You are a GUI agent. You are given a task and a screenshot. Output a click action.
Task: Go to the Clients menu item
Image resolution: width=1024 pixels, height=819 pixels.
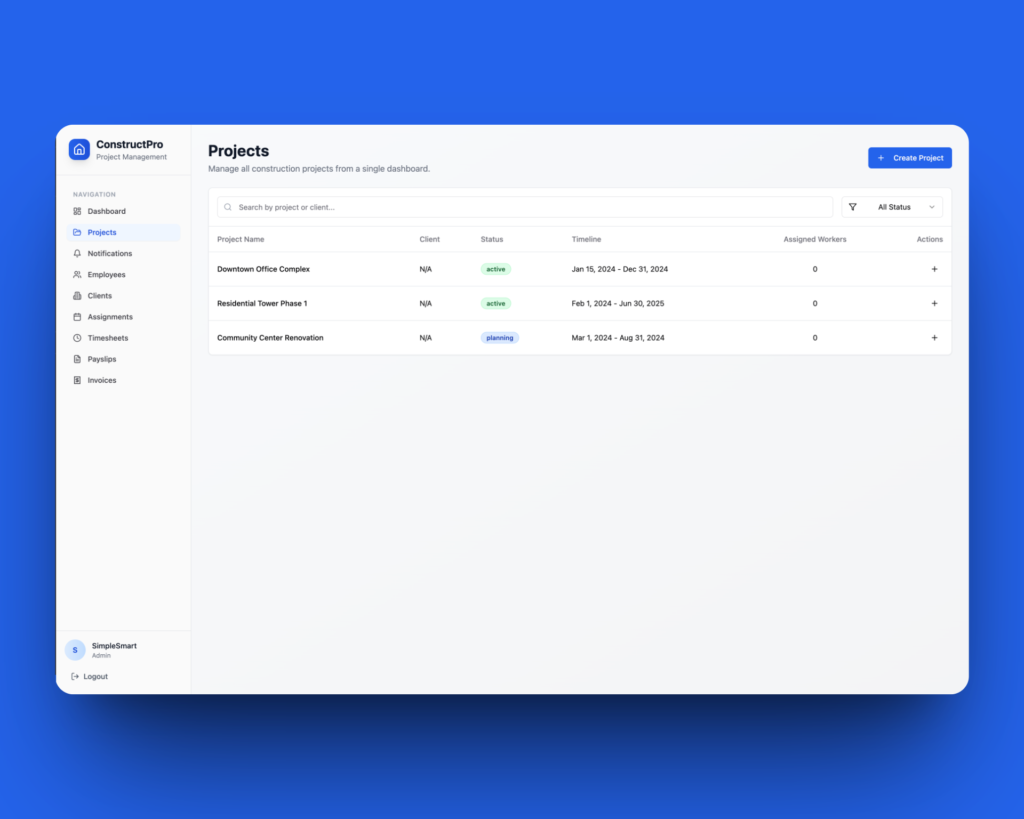click(x=100, y=296)
